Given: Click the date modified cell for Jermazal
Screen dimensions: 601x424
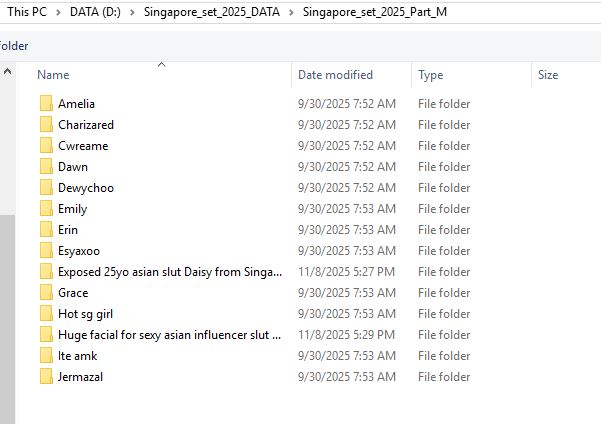Looking at the screenshot, I should pyautogui.click(x=347, y=377).
